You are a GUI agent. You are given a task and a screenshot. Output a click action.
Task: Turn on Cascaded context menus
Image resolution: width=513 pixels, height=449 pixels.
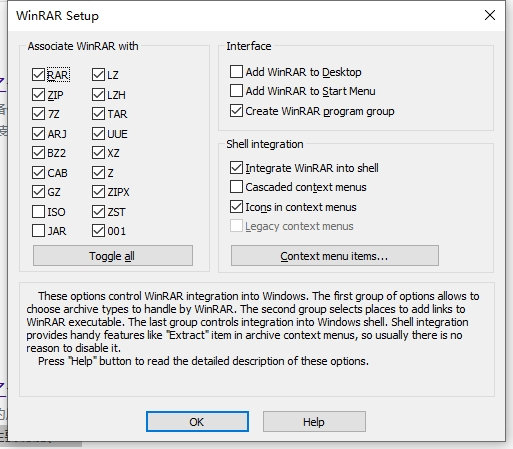(x=236, y=187)
